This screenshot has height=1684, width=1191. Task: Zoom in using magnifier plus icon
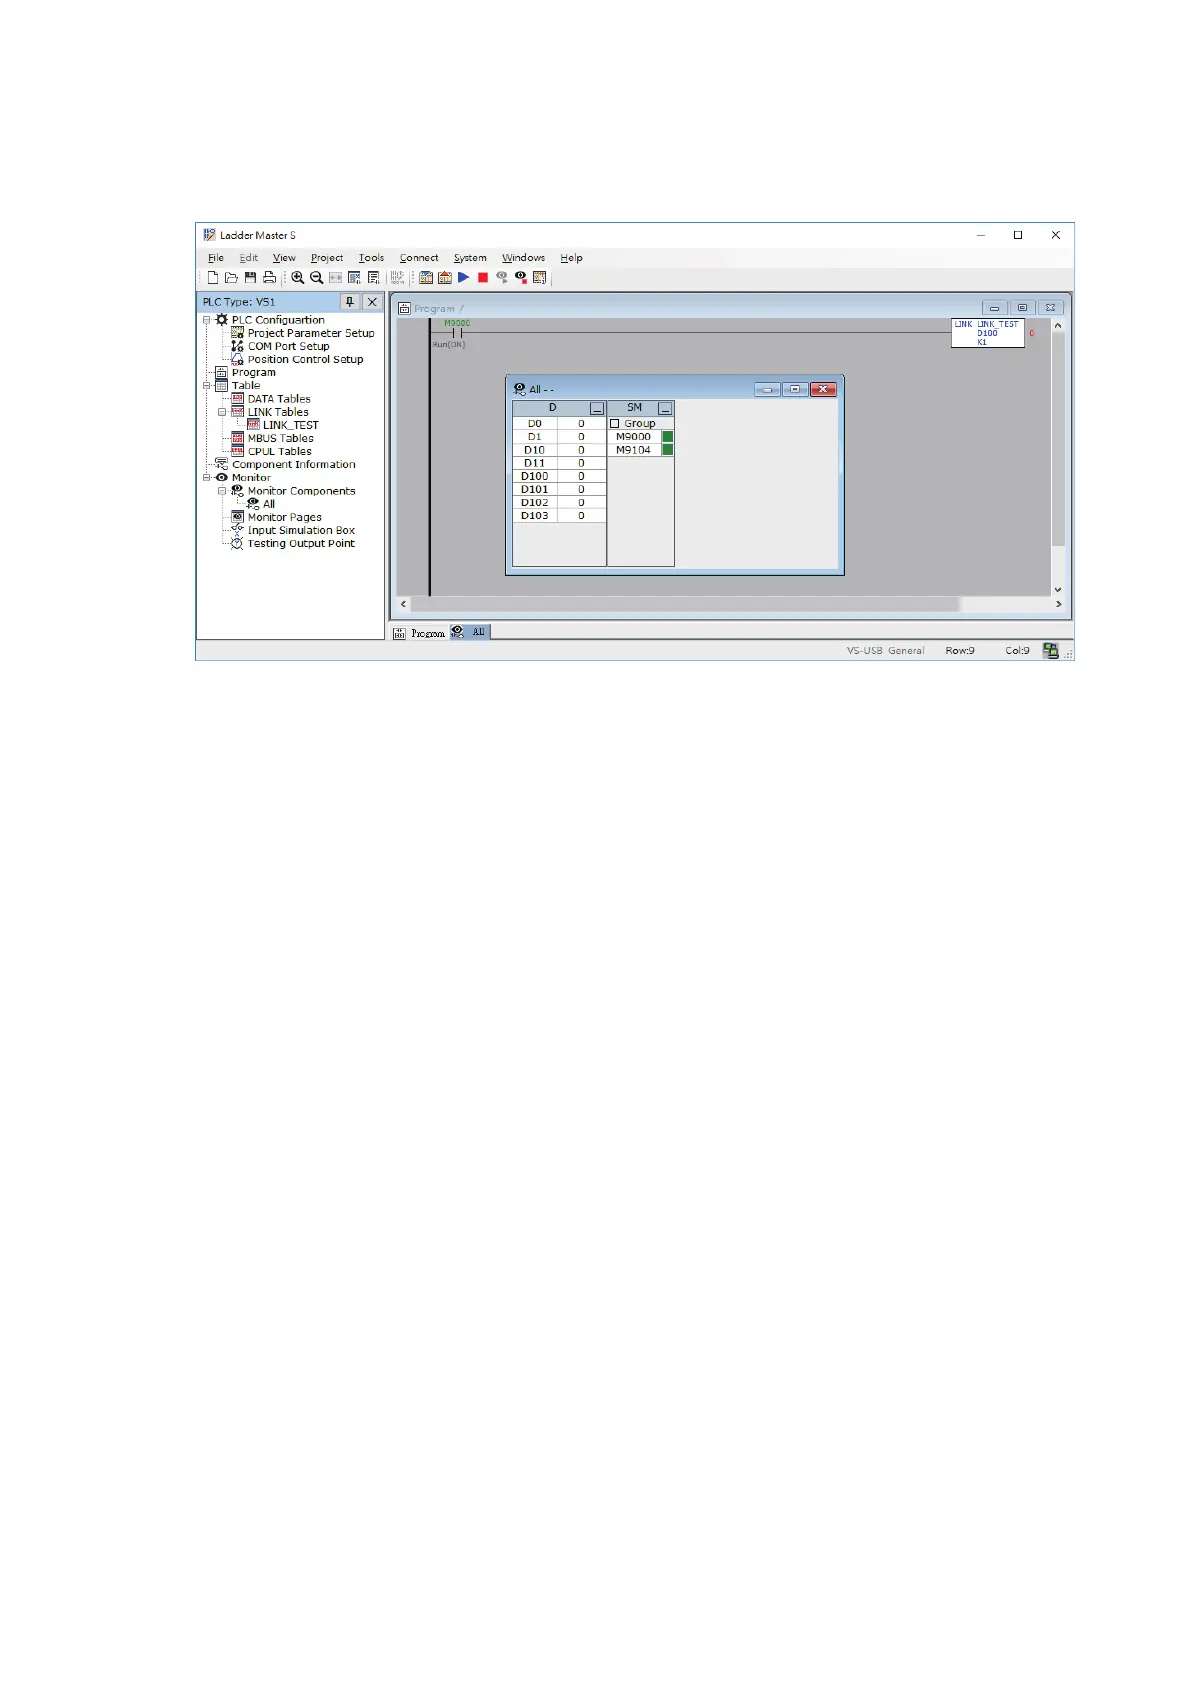click(298, 278)
